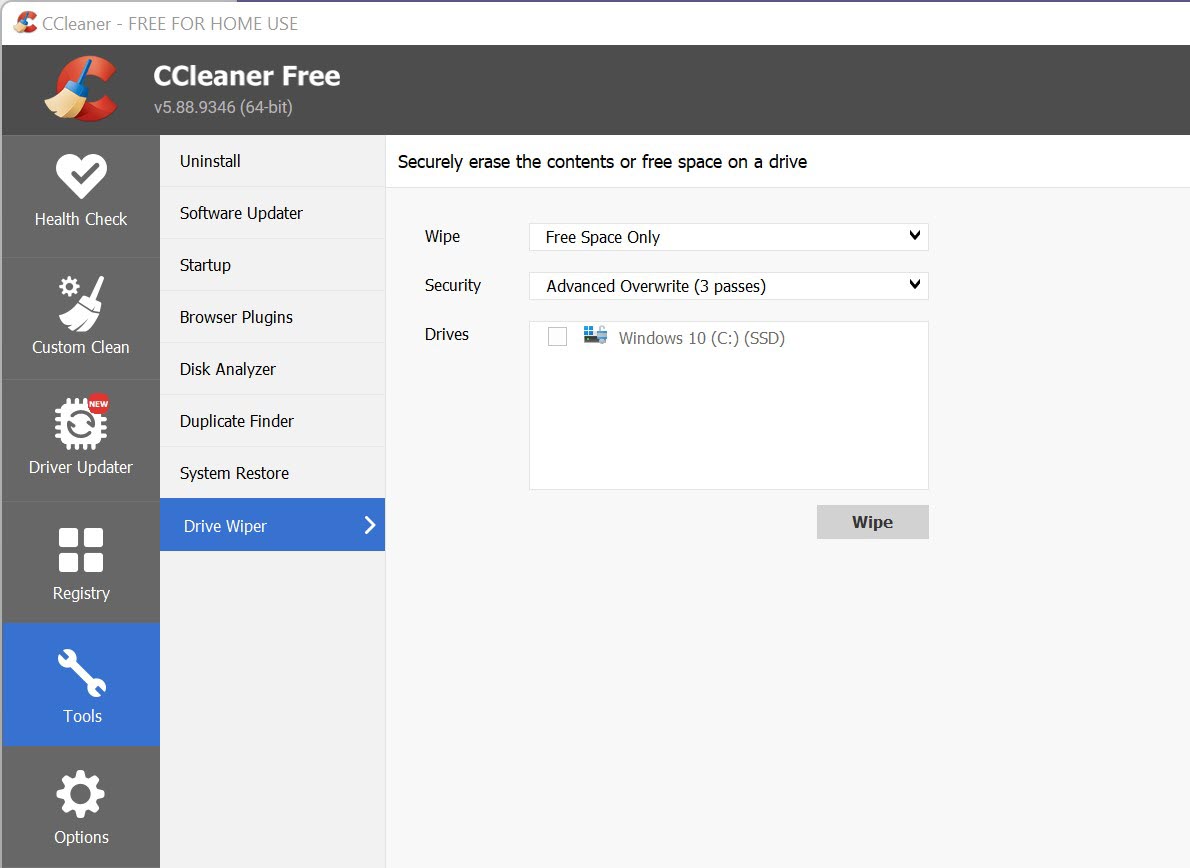
Task: Open the Startup tool
Action: [272, 265]
